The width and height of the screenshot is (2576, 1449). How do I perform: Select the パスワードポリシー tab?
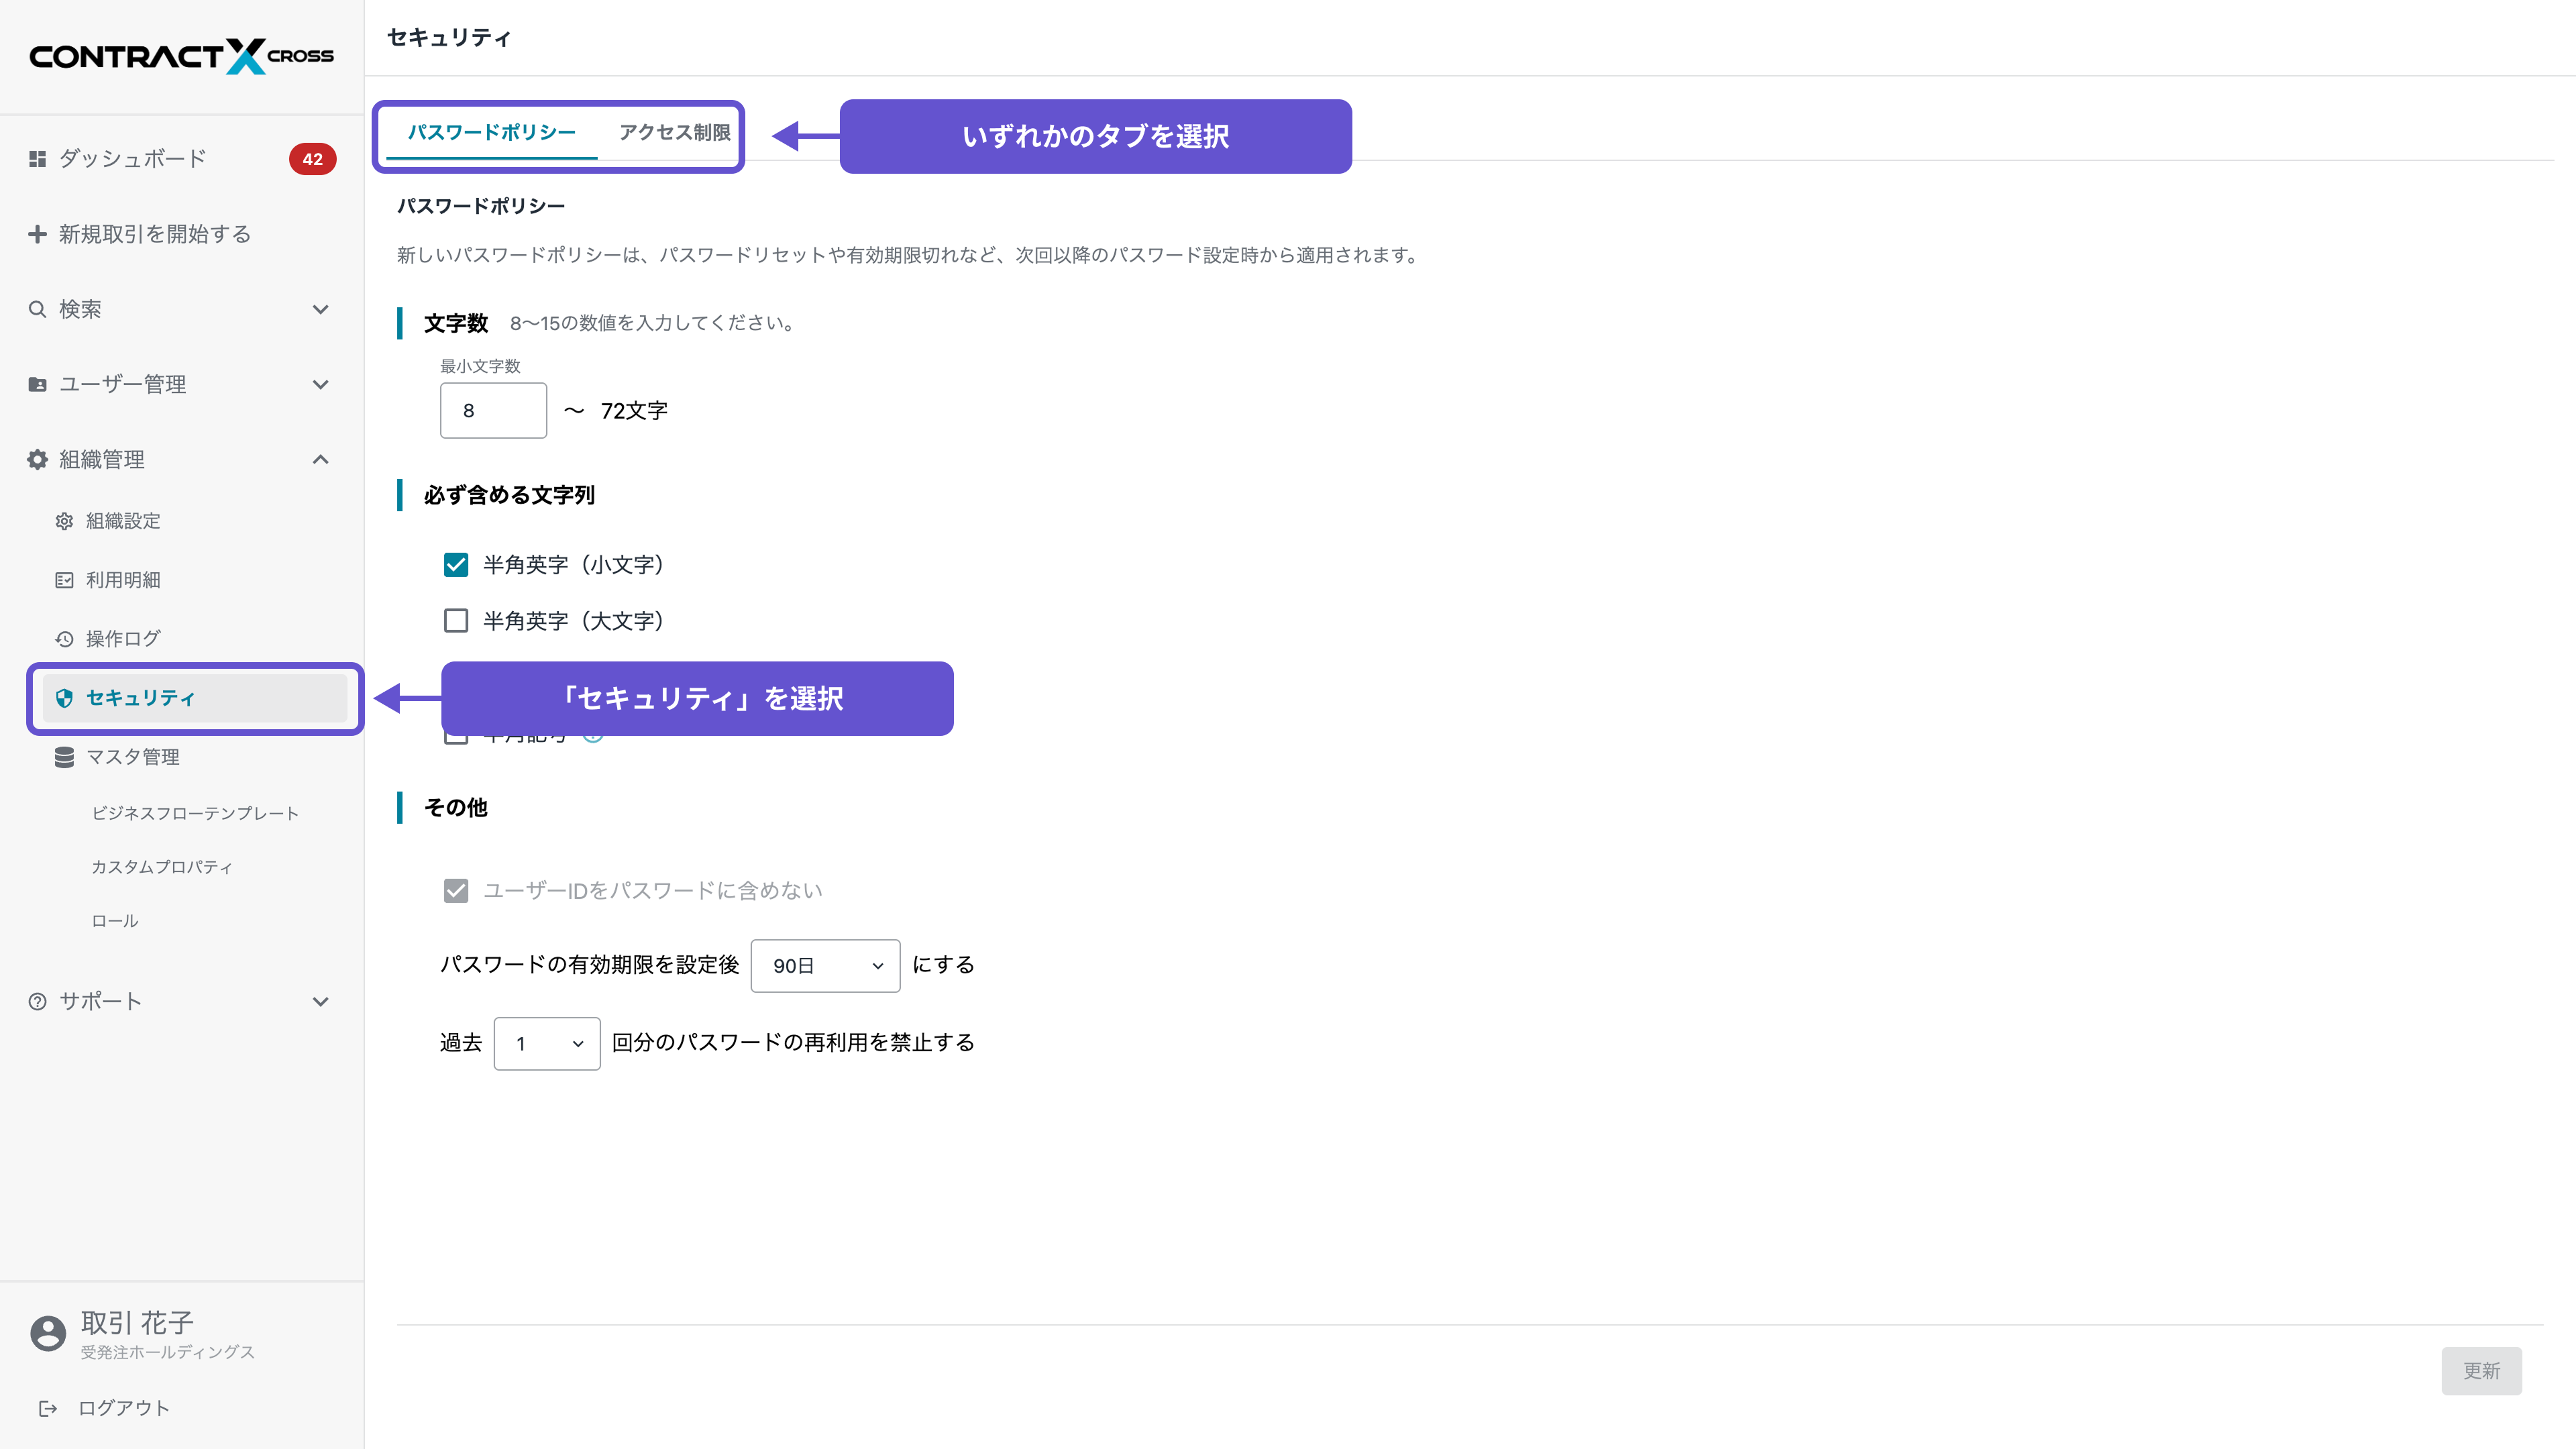click(x=491, y=131)
